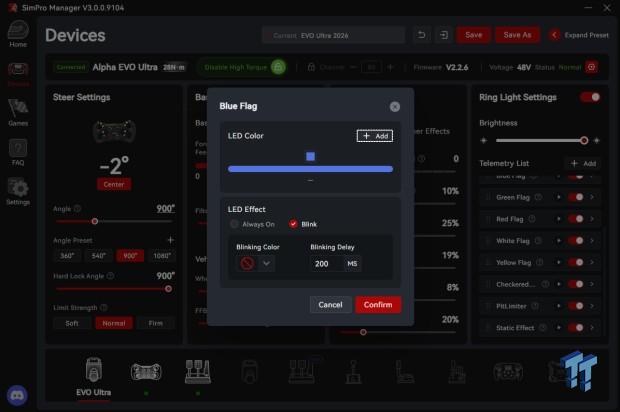Toggle the Green Flag telemetry switch

point(576,197)
